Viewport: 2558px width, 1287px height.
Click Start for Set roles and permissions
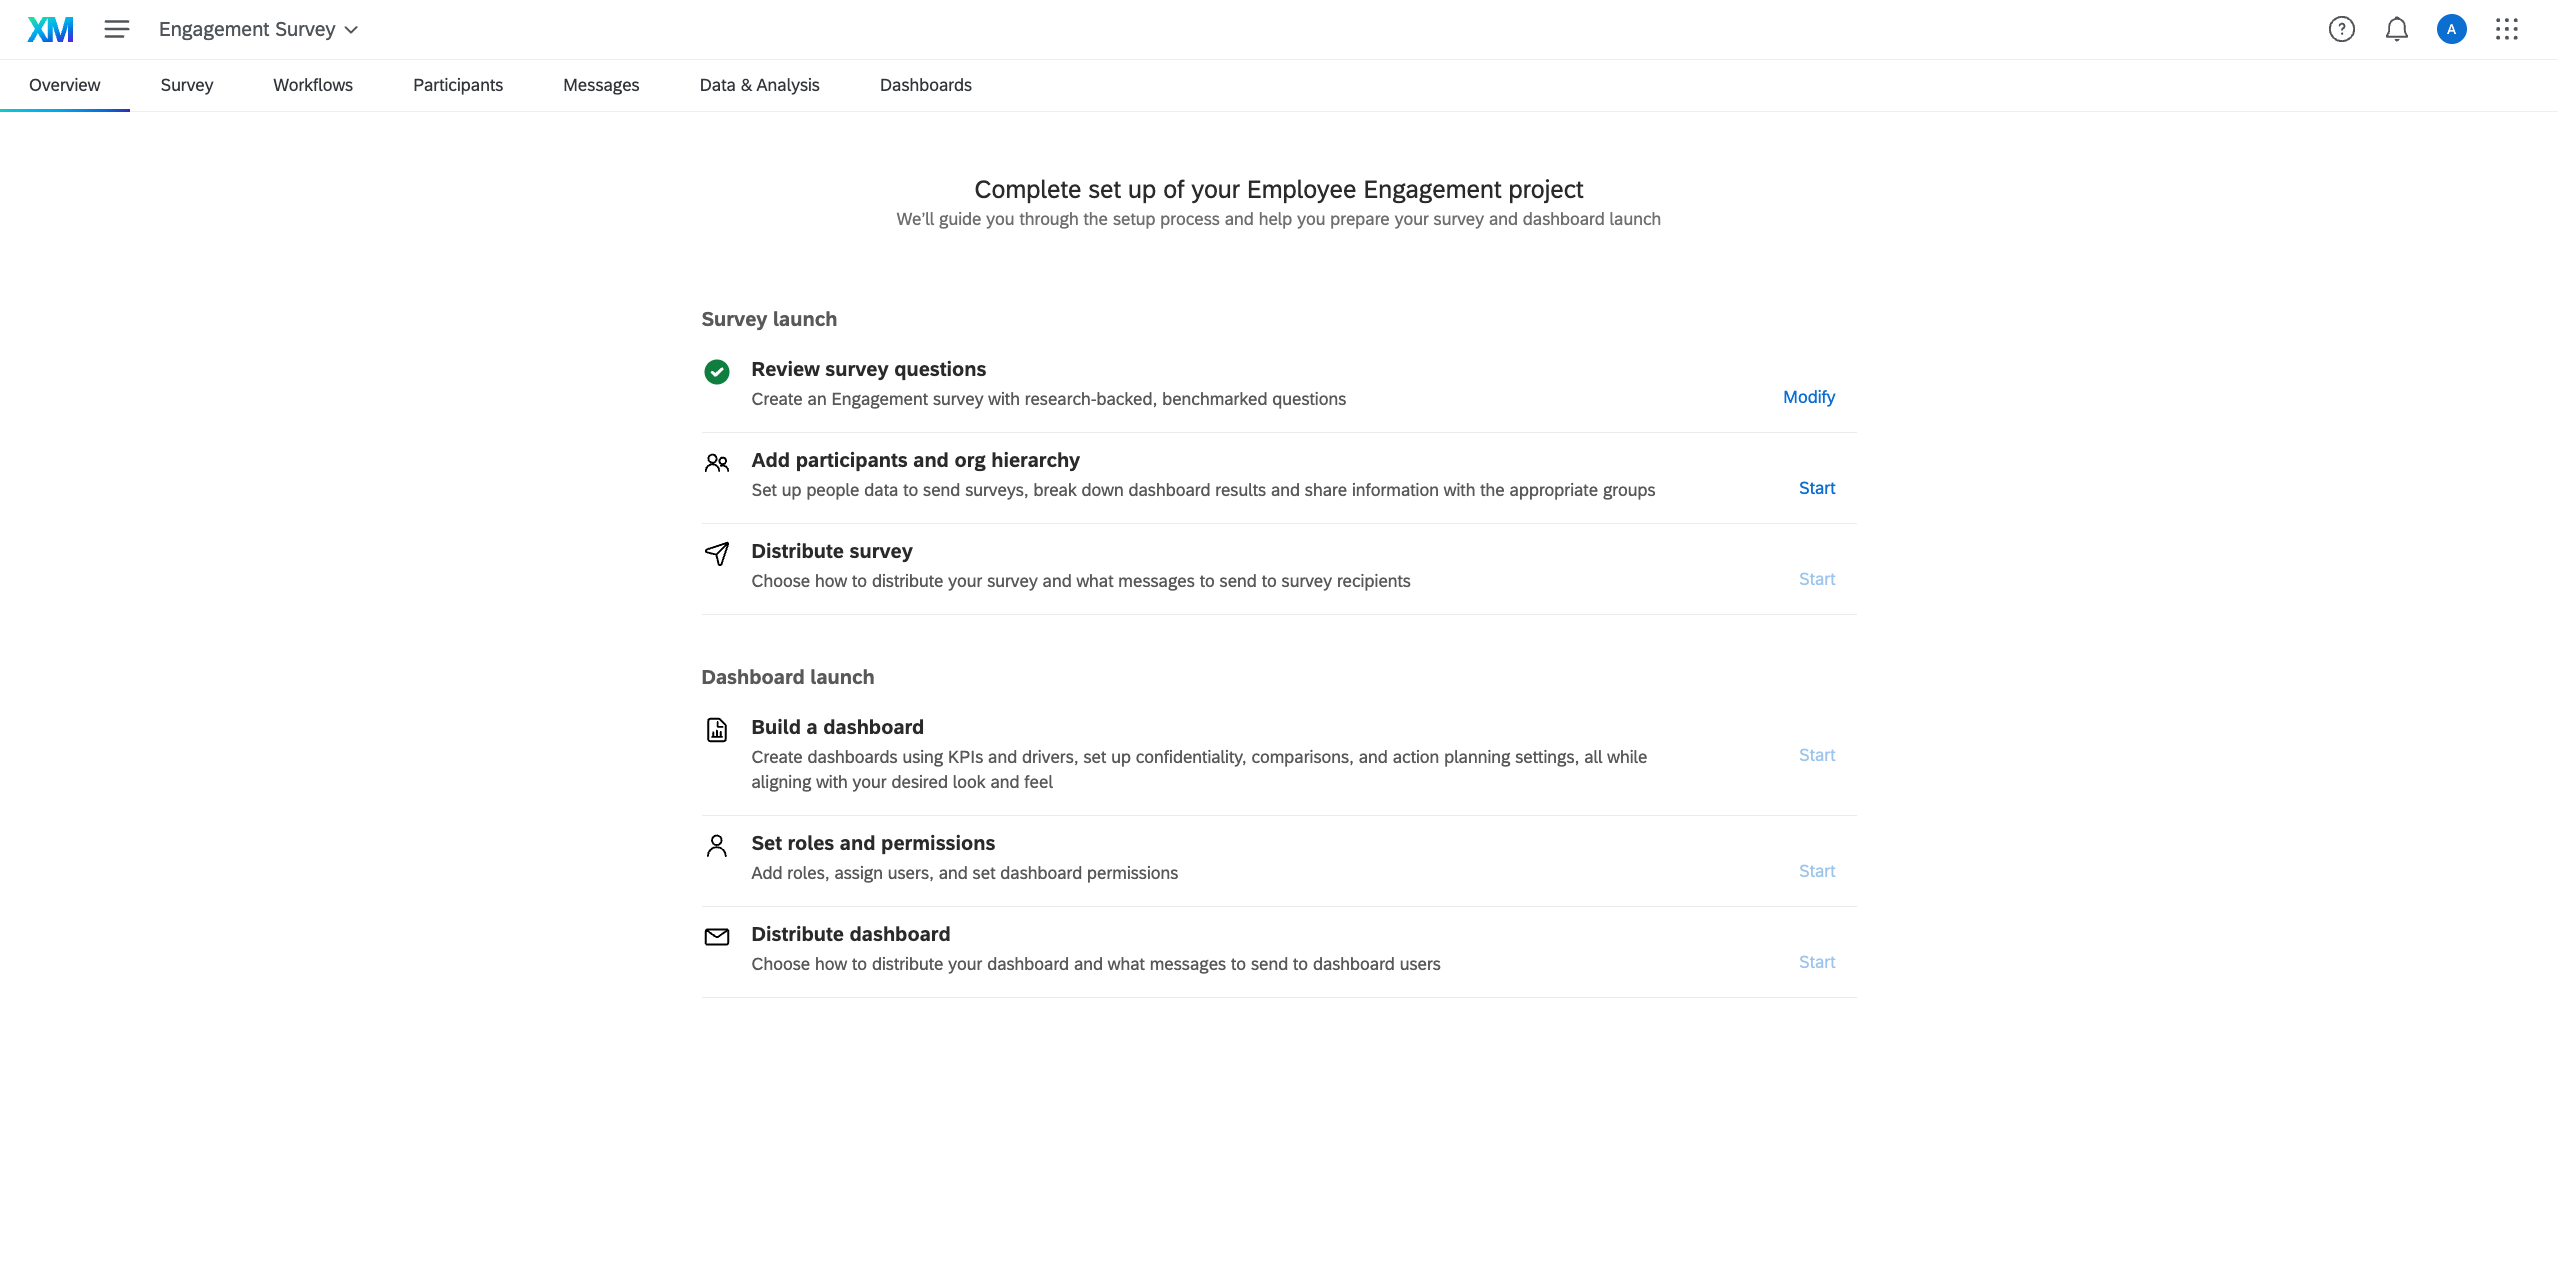pos(1817,871)
